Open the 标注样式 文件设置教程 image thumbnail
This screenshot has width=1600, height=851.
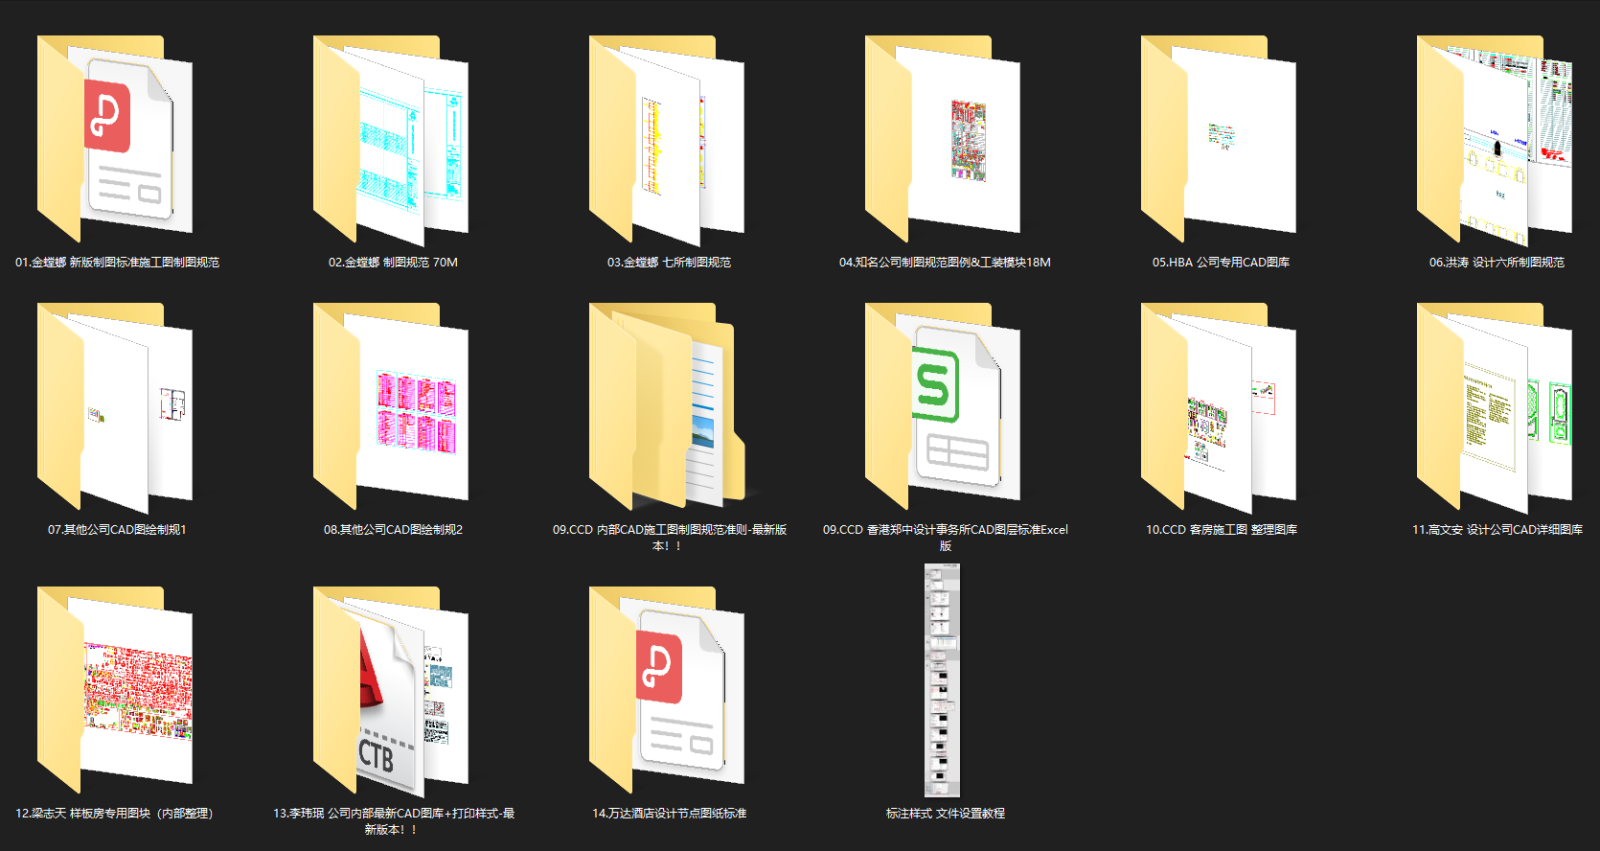[x=942, y=680]
